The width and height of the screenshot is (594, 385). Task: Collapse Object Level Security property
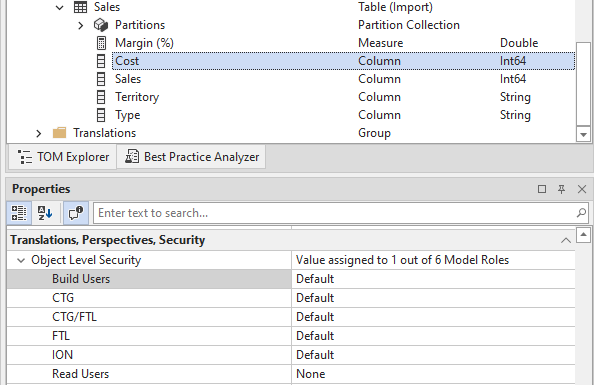[x=21, y=260]
